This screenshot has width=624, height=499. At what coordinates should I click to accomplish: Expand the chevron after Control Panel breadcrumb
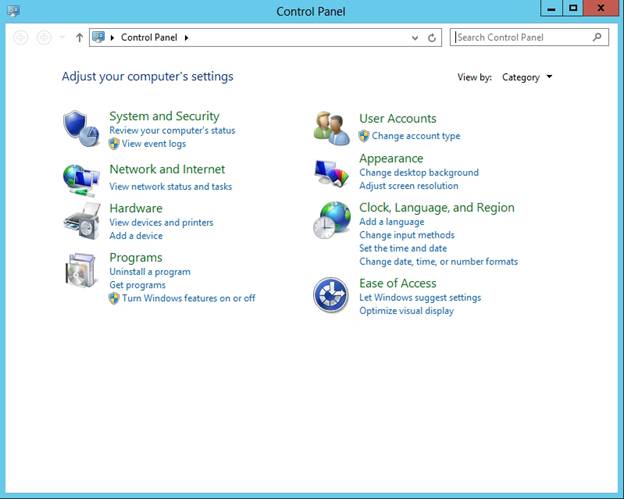(x=186, y=38)
